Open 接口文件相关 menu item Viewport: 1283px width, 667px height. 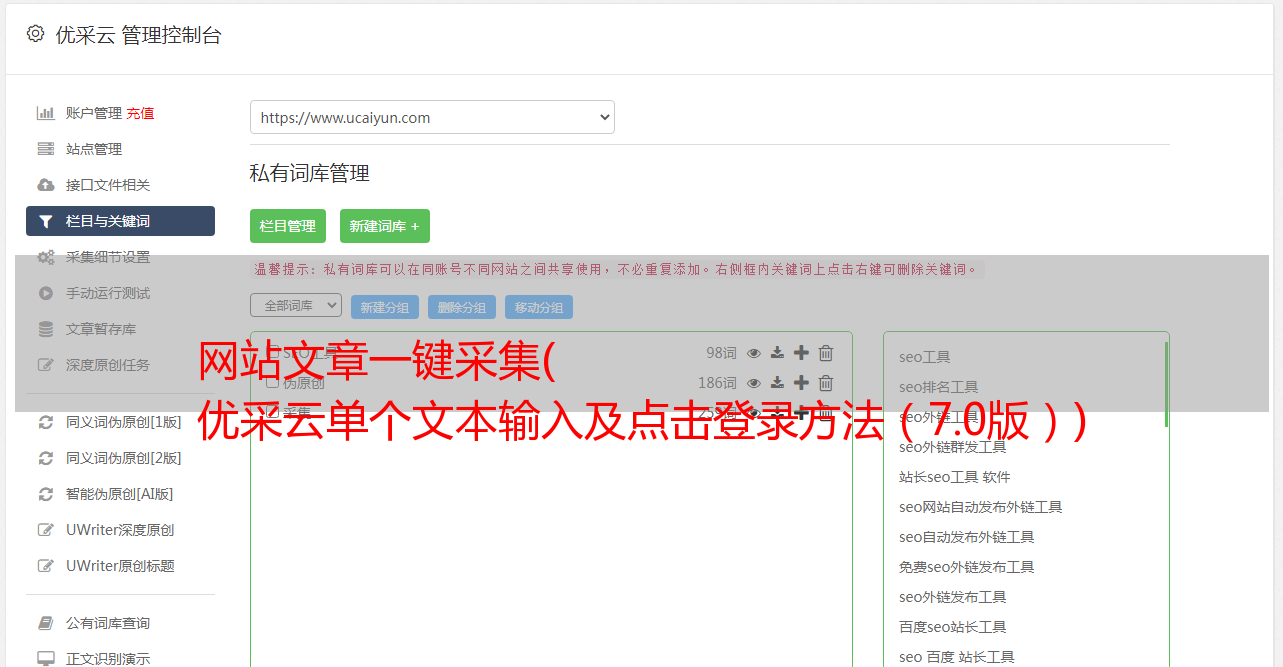(108, 185)
